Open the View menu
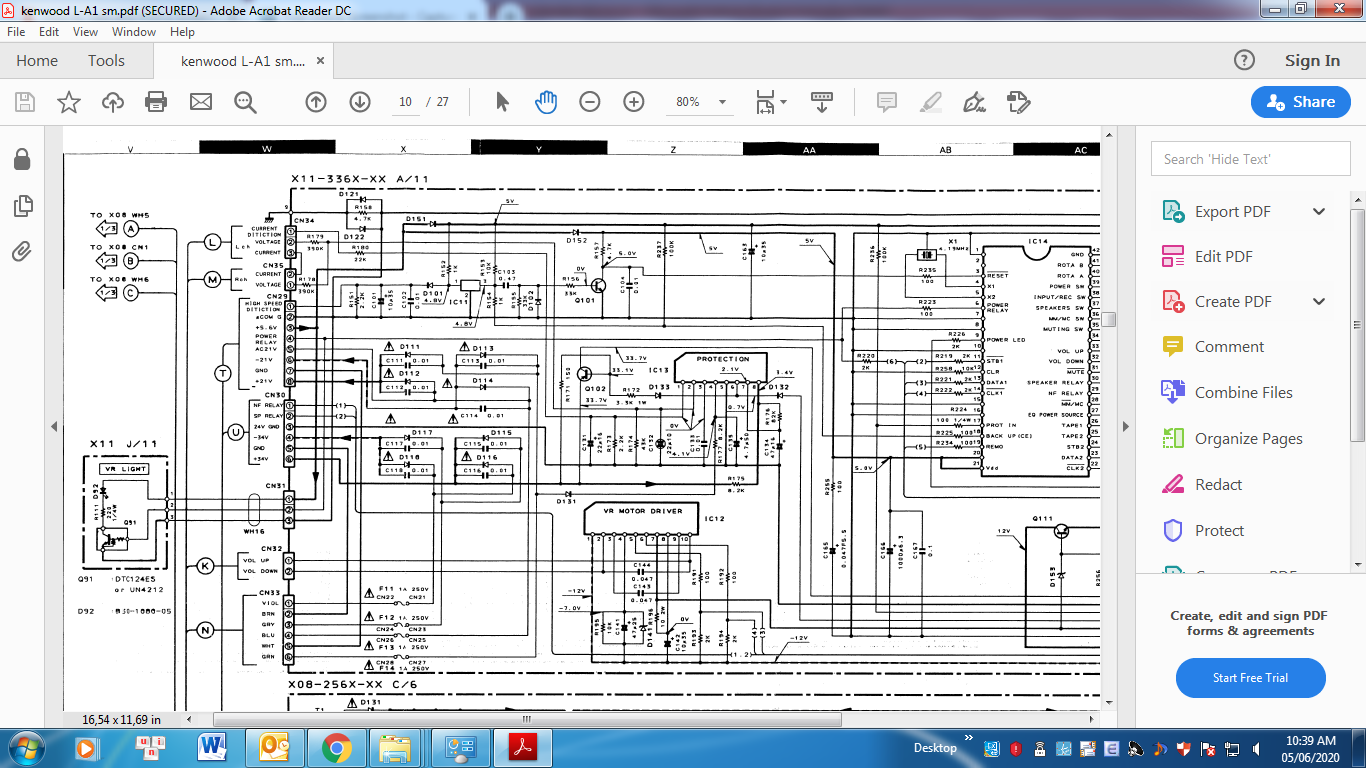This screenshot has width=1366, height=768. pos(86,32)
